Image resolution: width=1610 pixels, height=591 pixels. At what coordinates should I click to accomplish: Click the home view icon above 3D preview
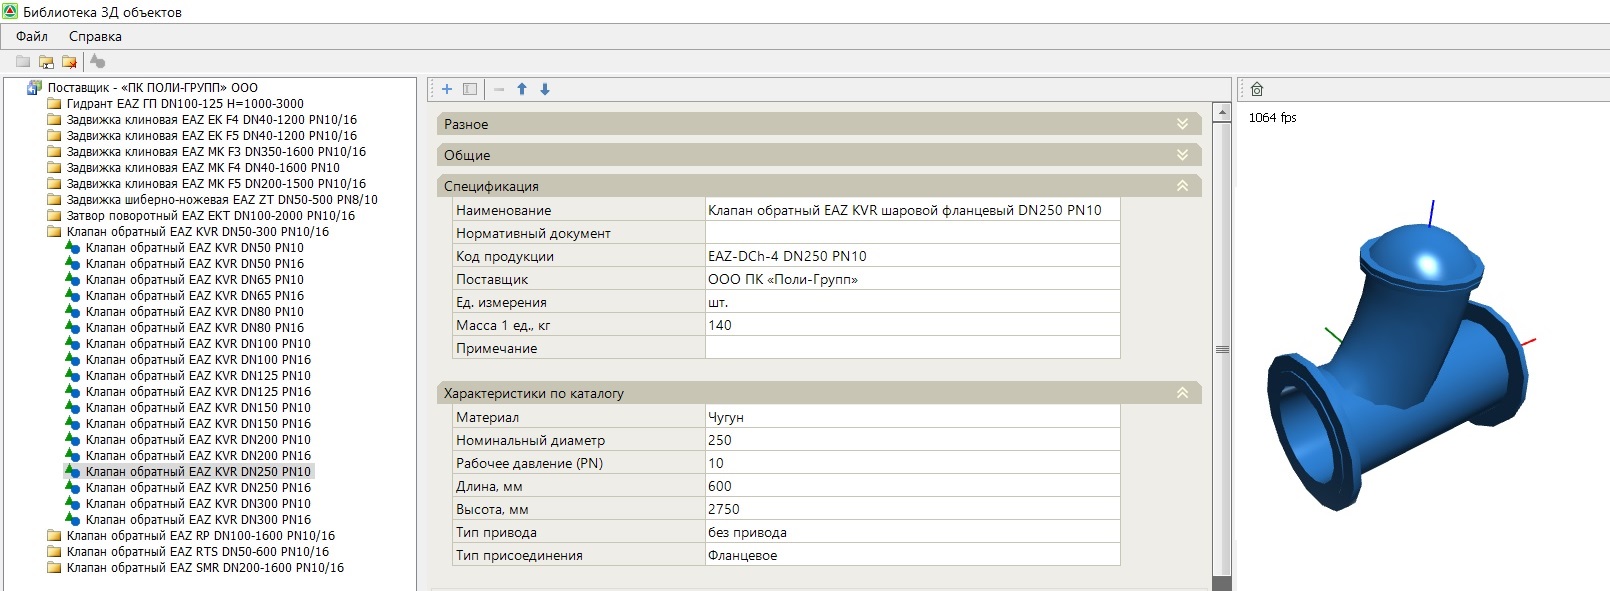pos(1257,89)
